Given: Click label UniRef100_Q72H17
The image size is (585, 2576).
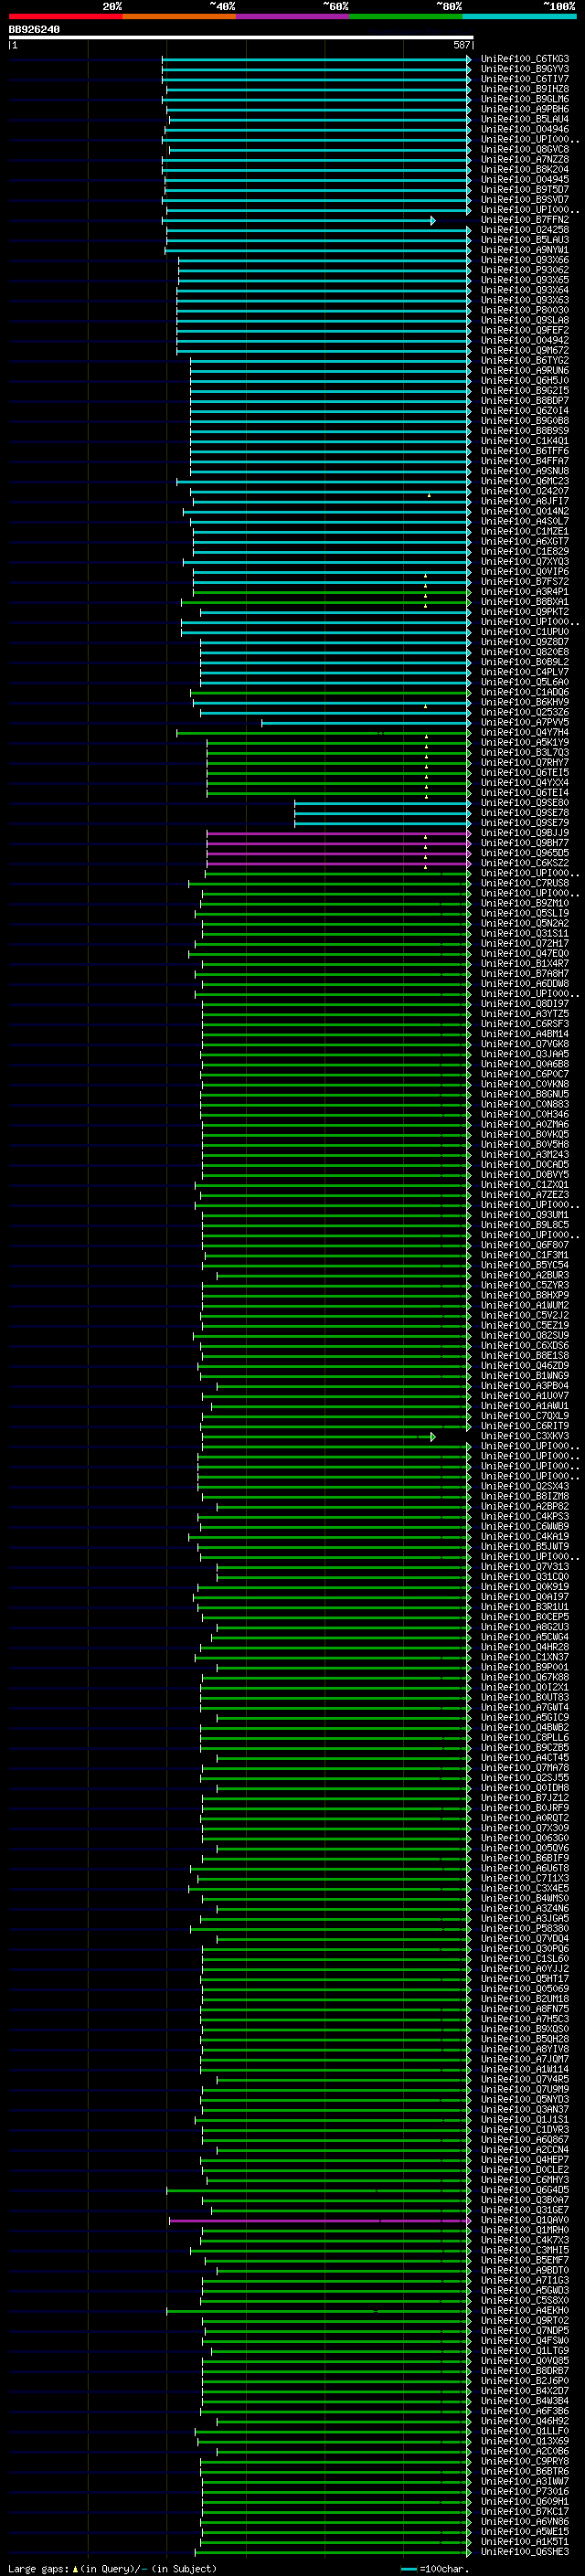Looking at the screenshot, I should click(x=525, y=943).
